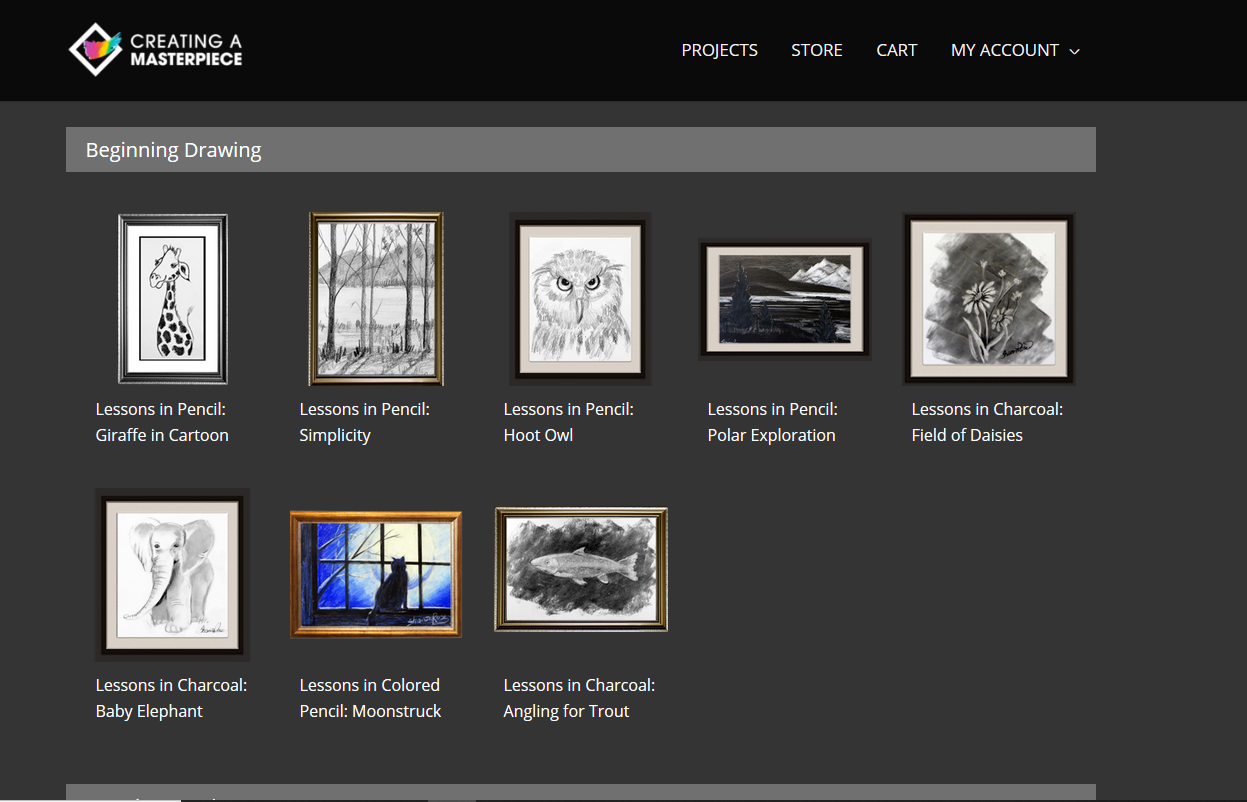
Task: Open the Simplicity forest drawing thumbnail
Action: (x=376, y=298)
